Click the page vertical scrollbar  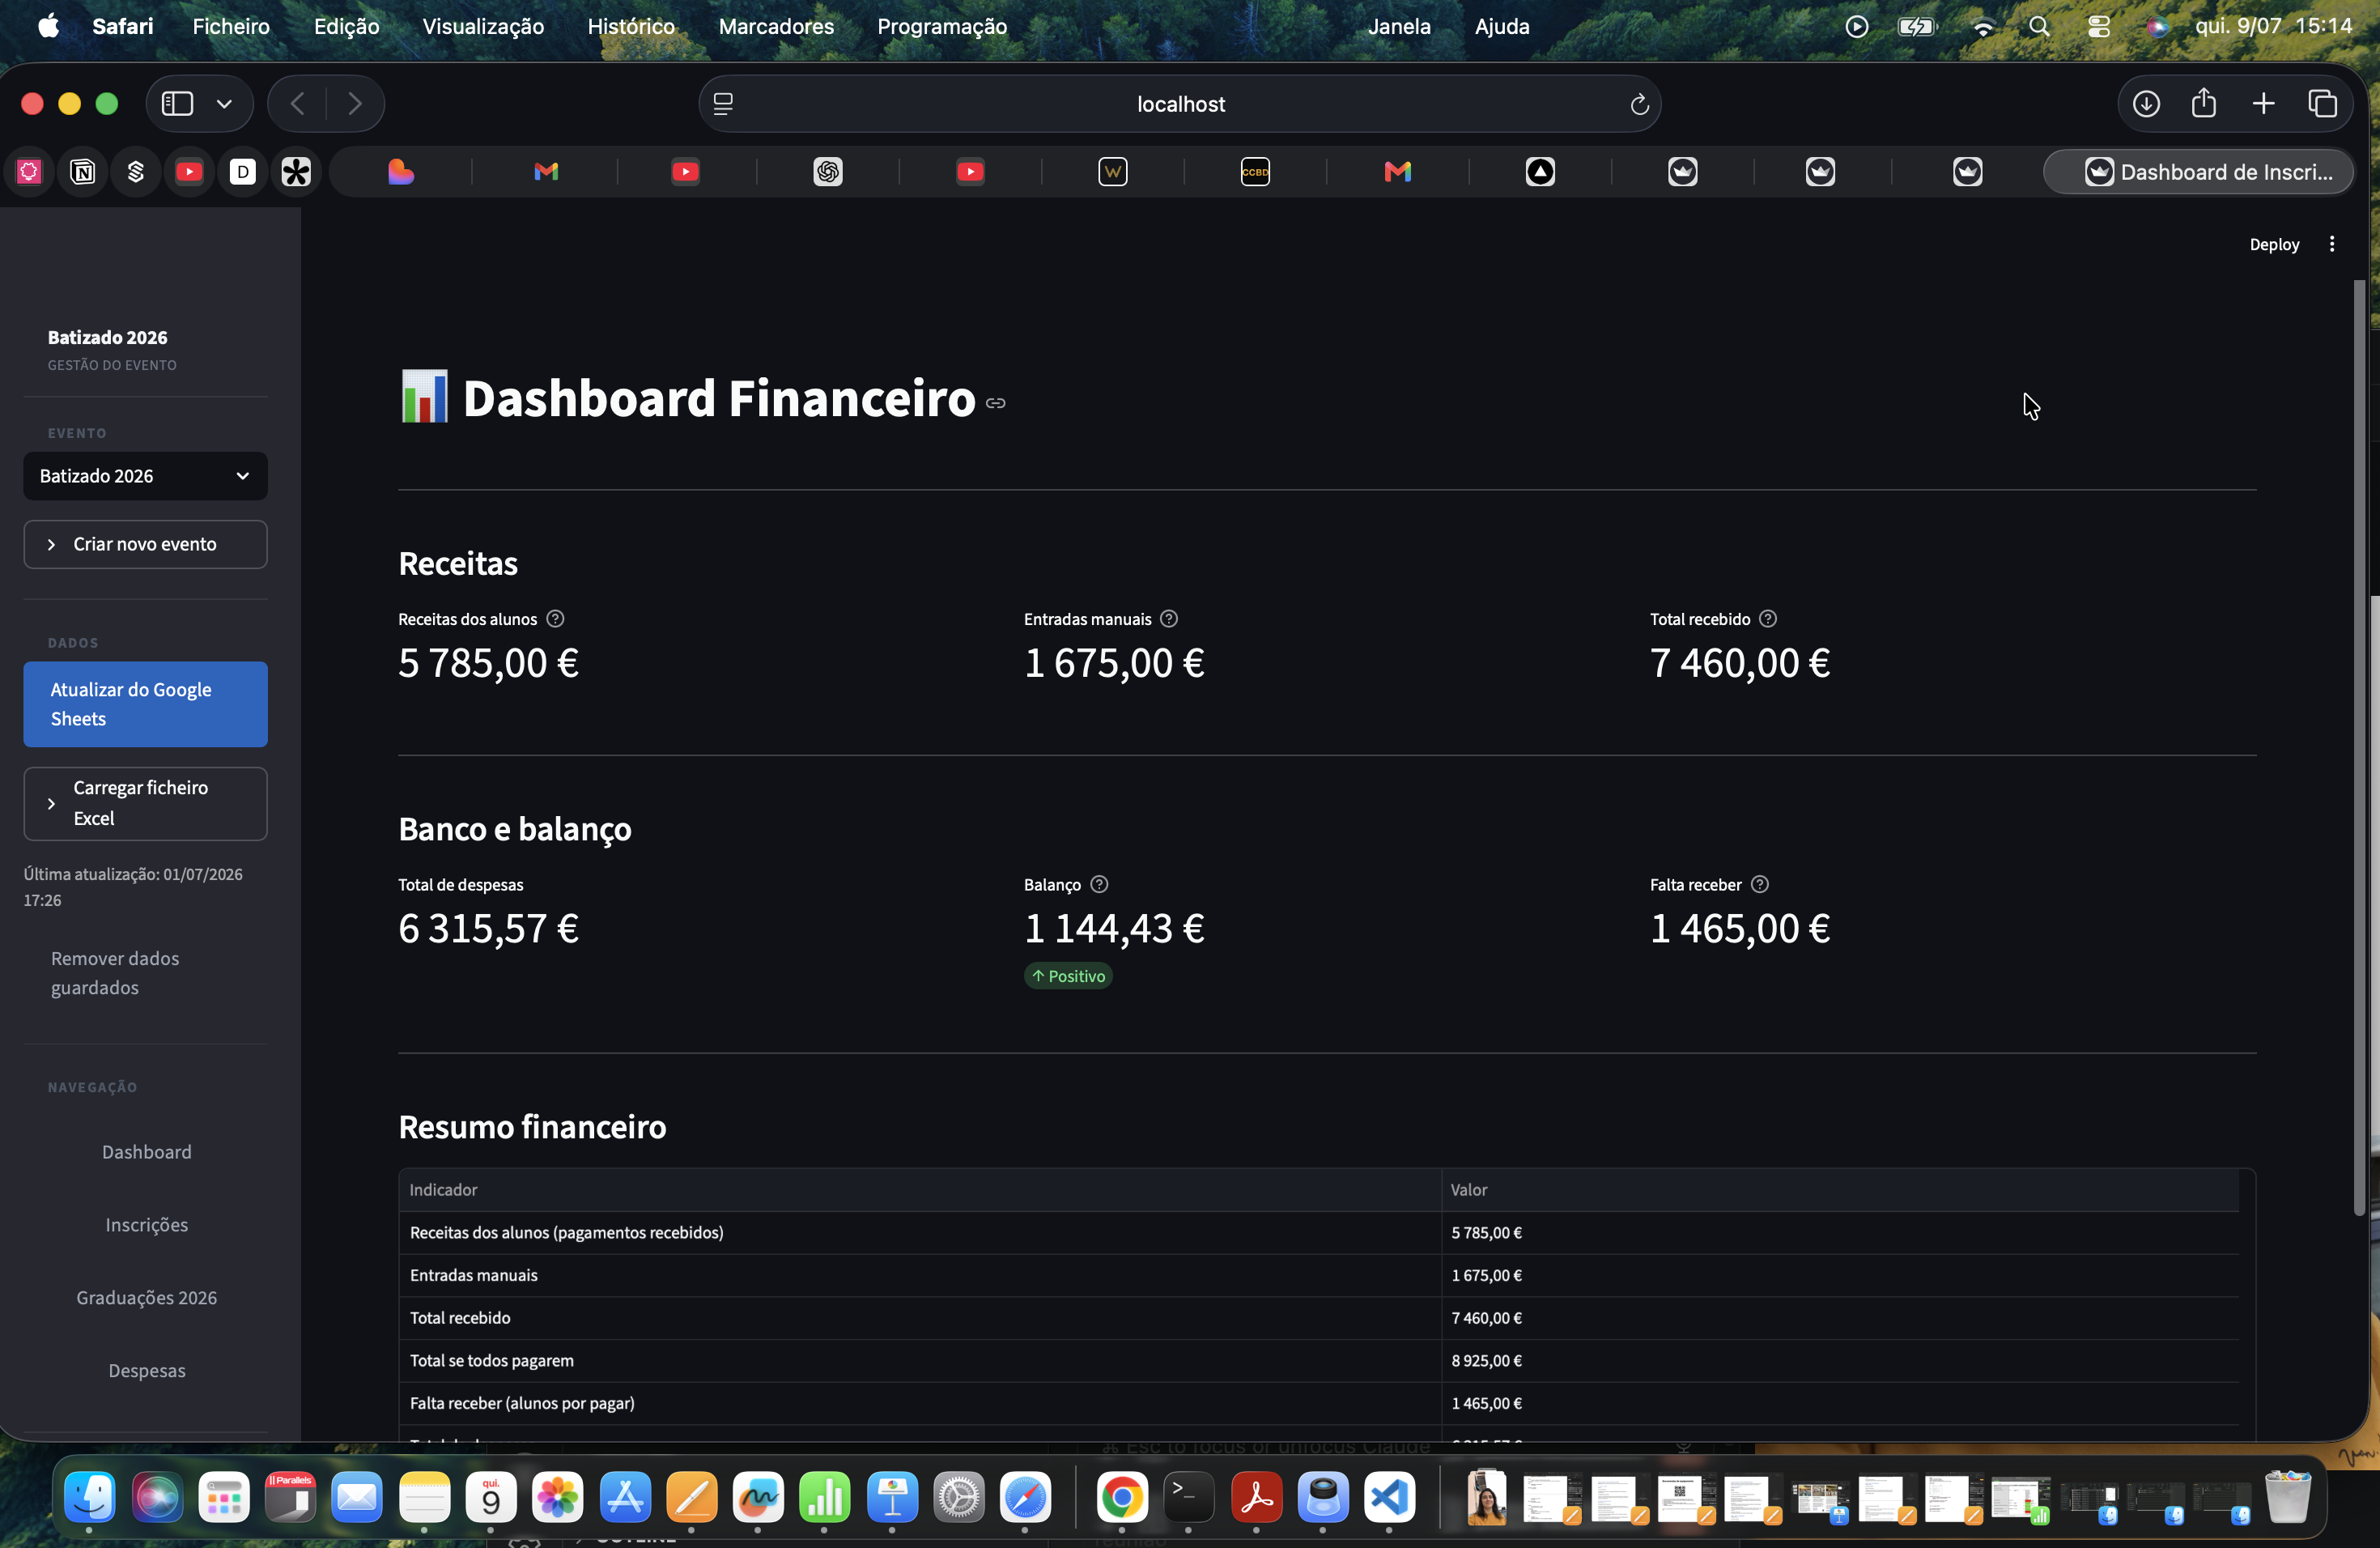[2360, 750]
